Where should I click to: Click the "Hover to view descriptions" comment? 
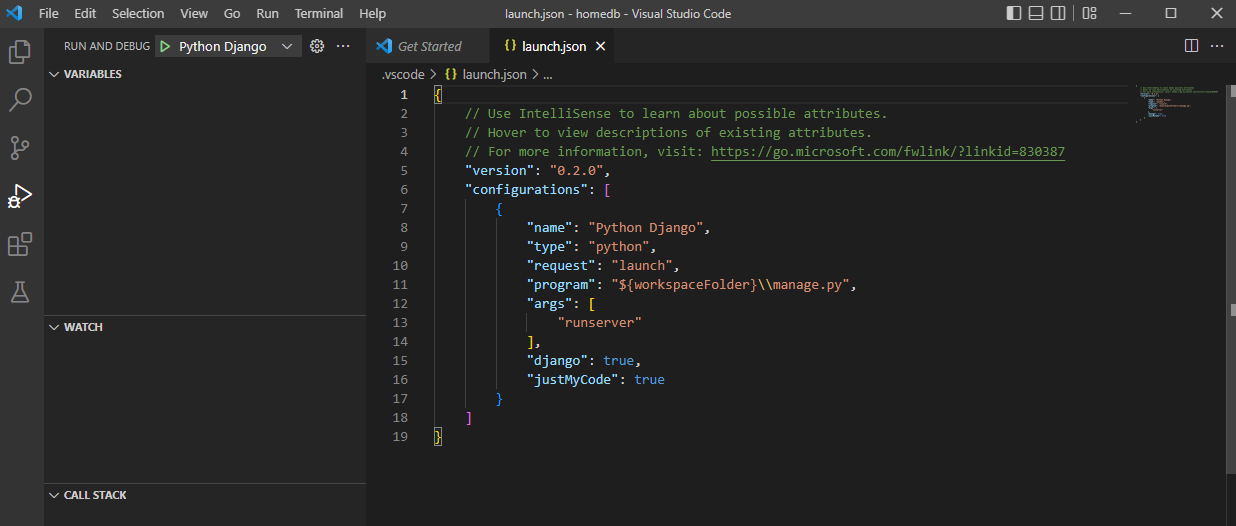pos(668,133)
